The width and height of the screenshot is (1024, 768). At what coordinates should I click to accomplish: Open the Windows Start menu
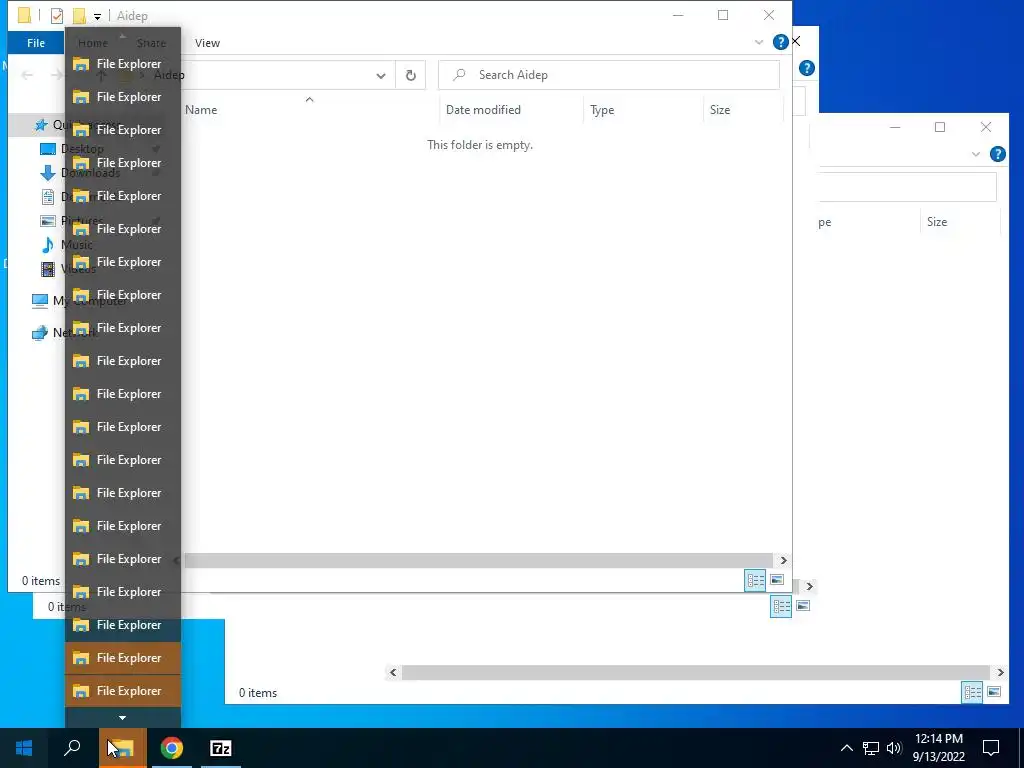pyautogui.click(x=24, y=748)
